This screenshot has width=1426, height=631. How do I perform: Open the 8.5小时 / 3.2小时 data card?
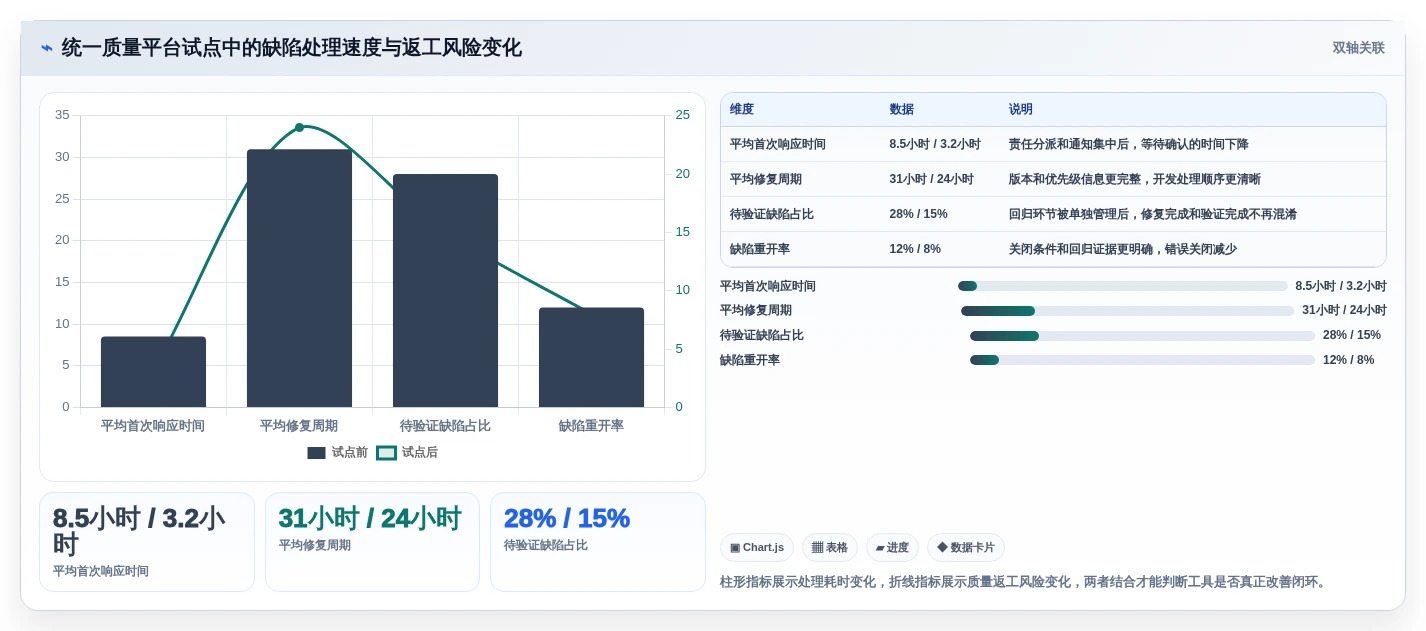(x=147, y=542)
